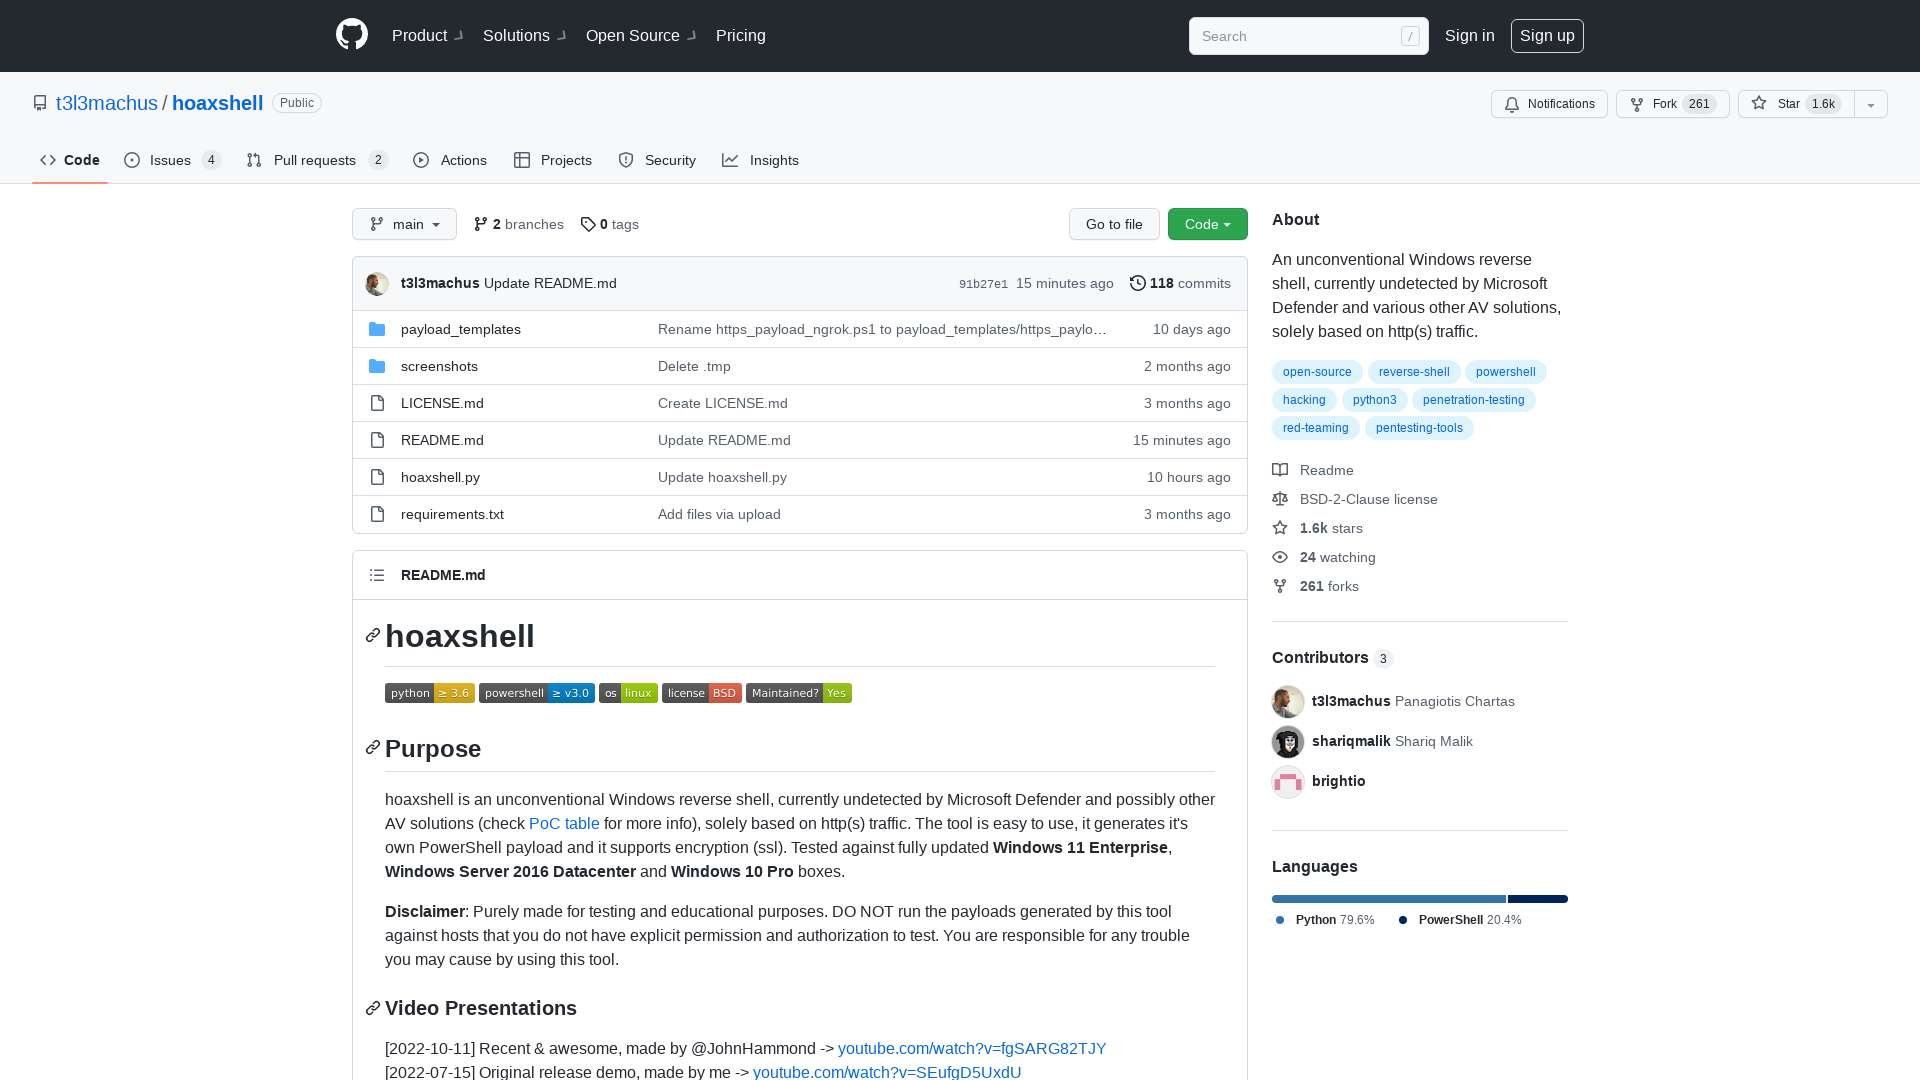The height and width of the screenshot is (1080, 1920).
Task: Click the Python segment of language bar
Action: tap(1388, 899)
